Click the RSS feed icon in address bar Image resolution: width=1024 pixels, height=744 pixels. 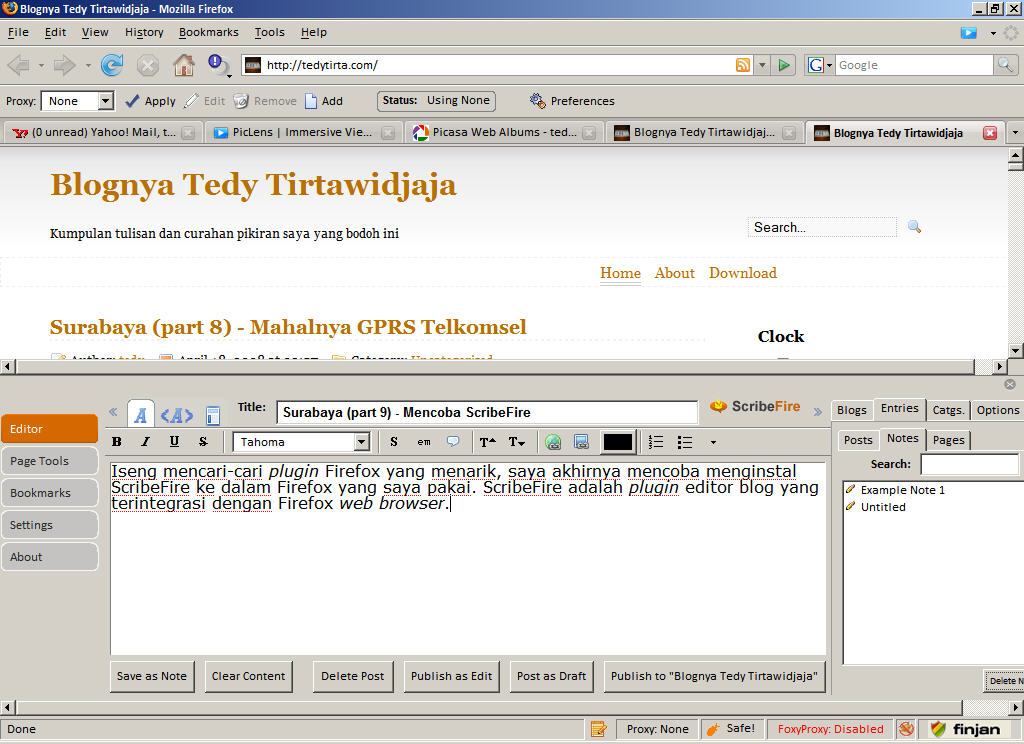pos(743,65)
